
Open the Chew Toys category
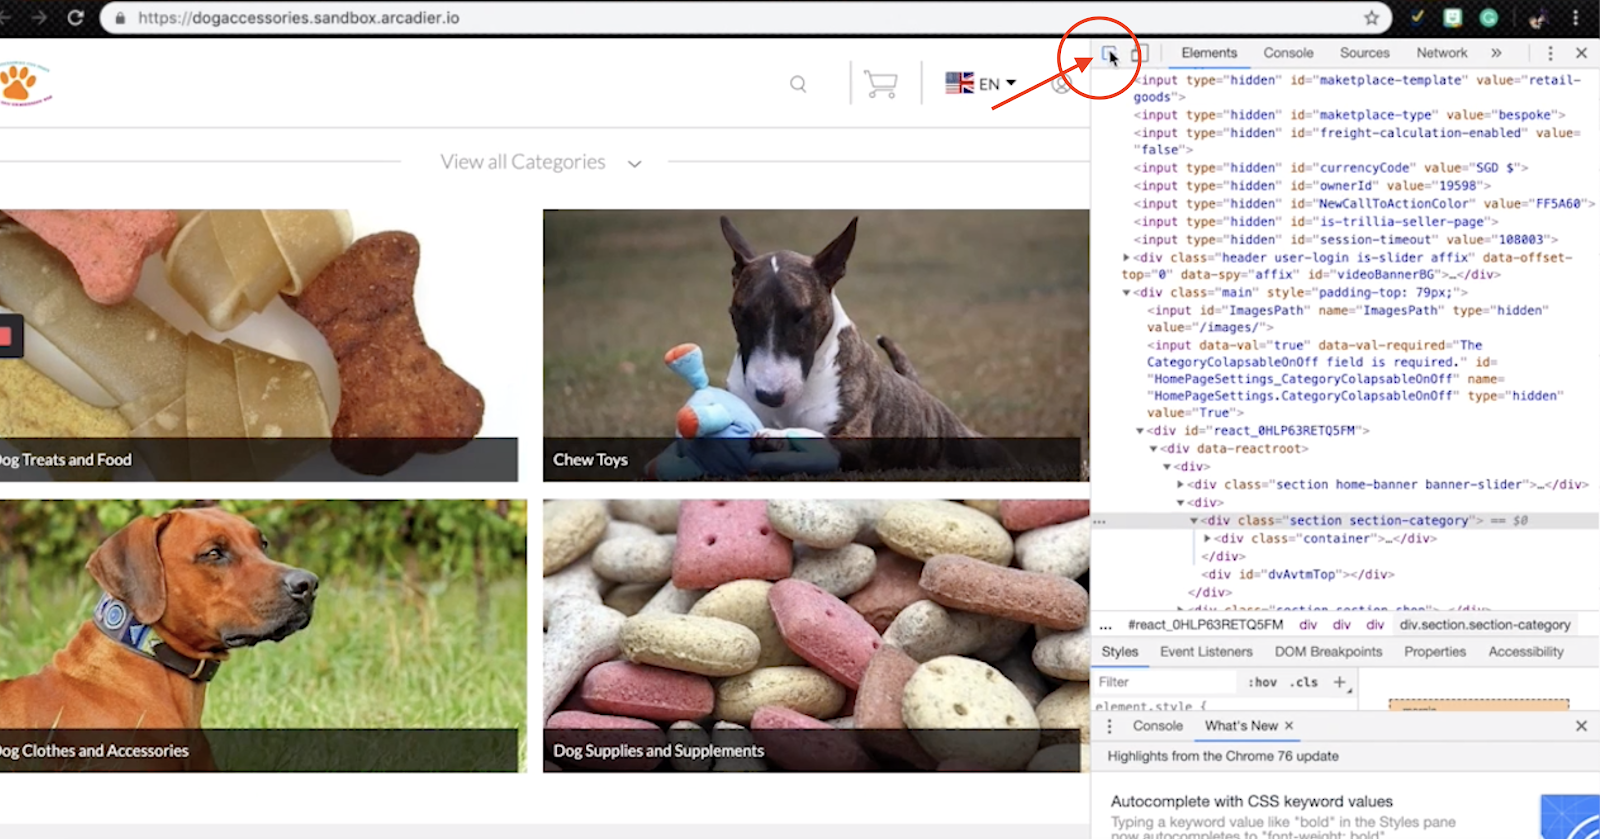tap(816, 345)
